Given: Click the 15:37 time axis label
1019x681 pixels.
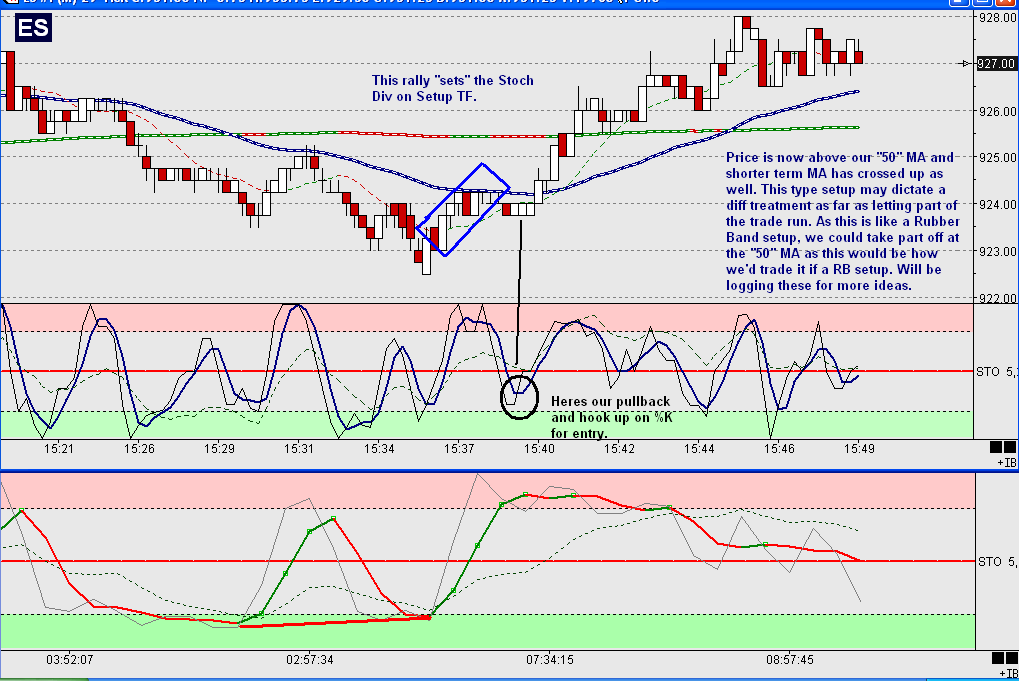Looking at the screenshot, I should click(459, 448).
